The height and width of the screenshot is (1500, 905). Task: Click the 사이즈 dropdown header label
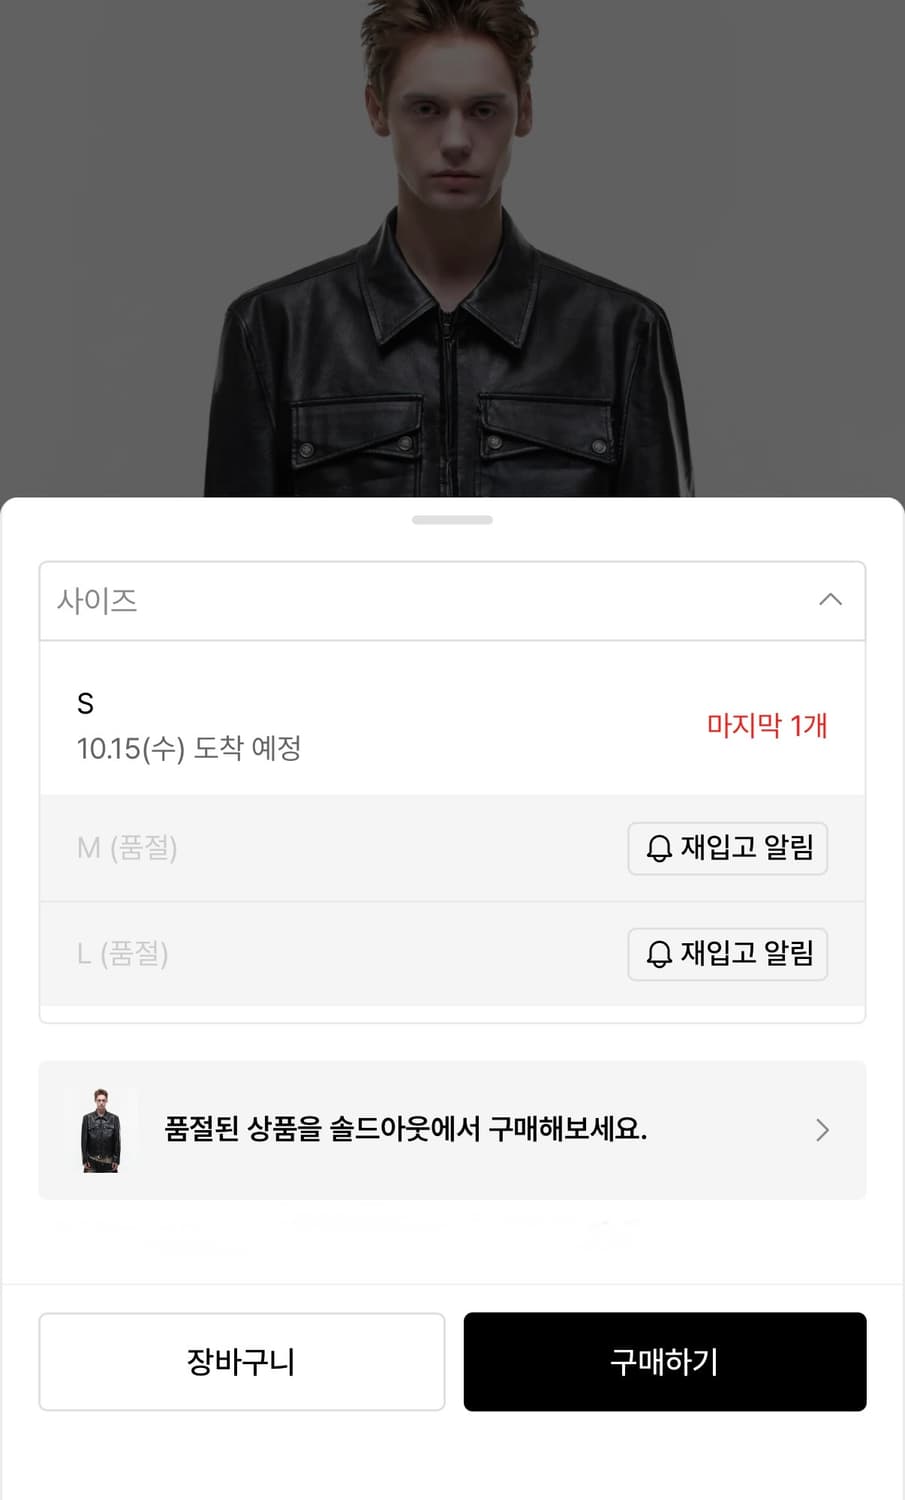97,601
